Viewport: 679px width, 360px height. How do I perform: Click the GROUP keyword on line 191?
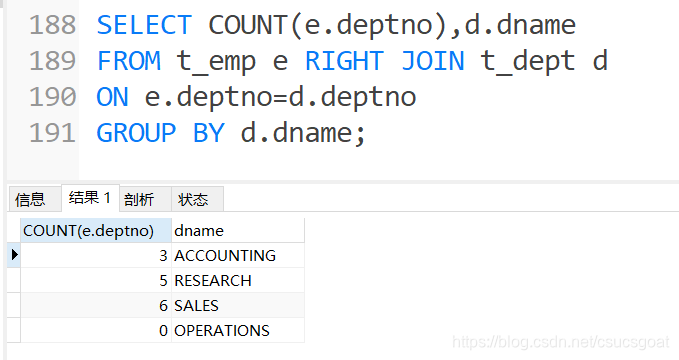tap(136, 133)
